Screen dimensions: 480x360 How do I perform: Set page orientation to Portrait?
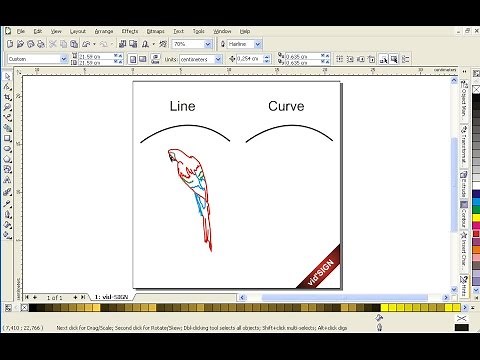(x=133, y=59)
